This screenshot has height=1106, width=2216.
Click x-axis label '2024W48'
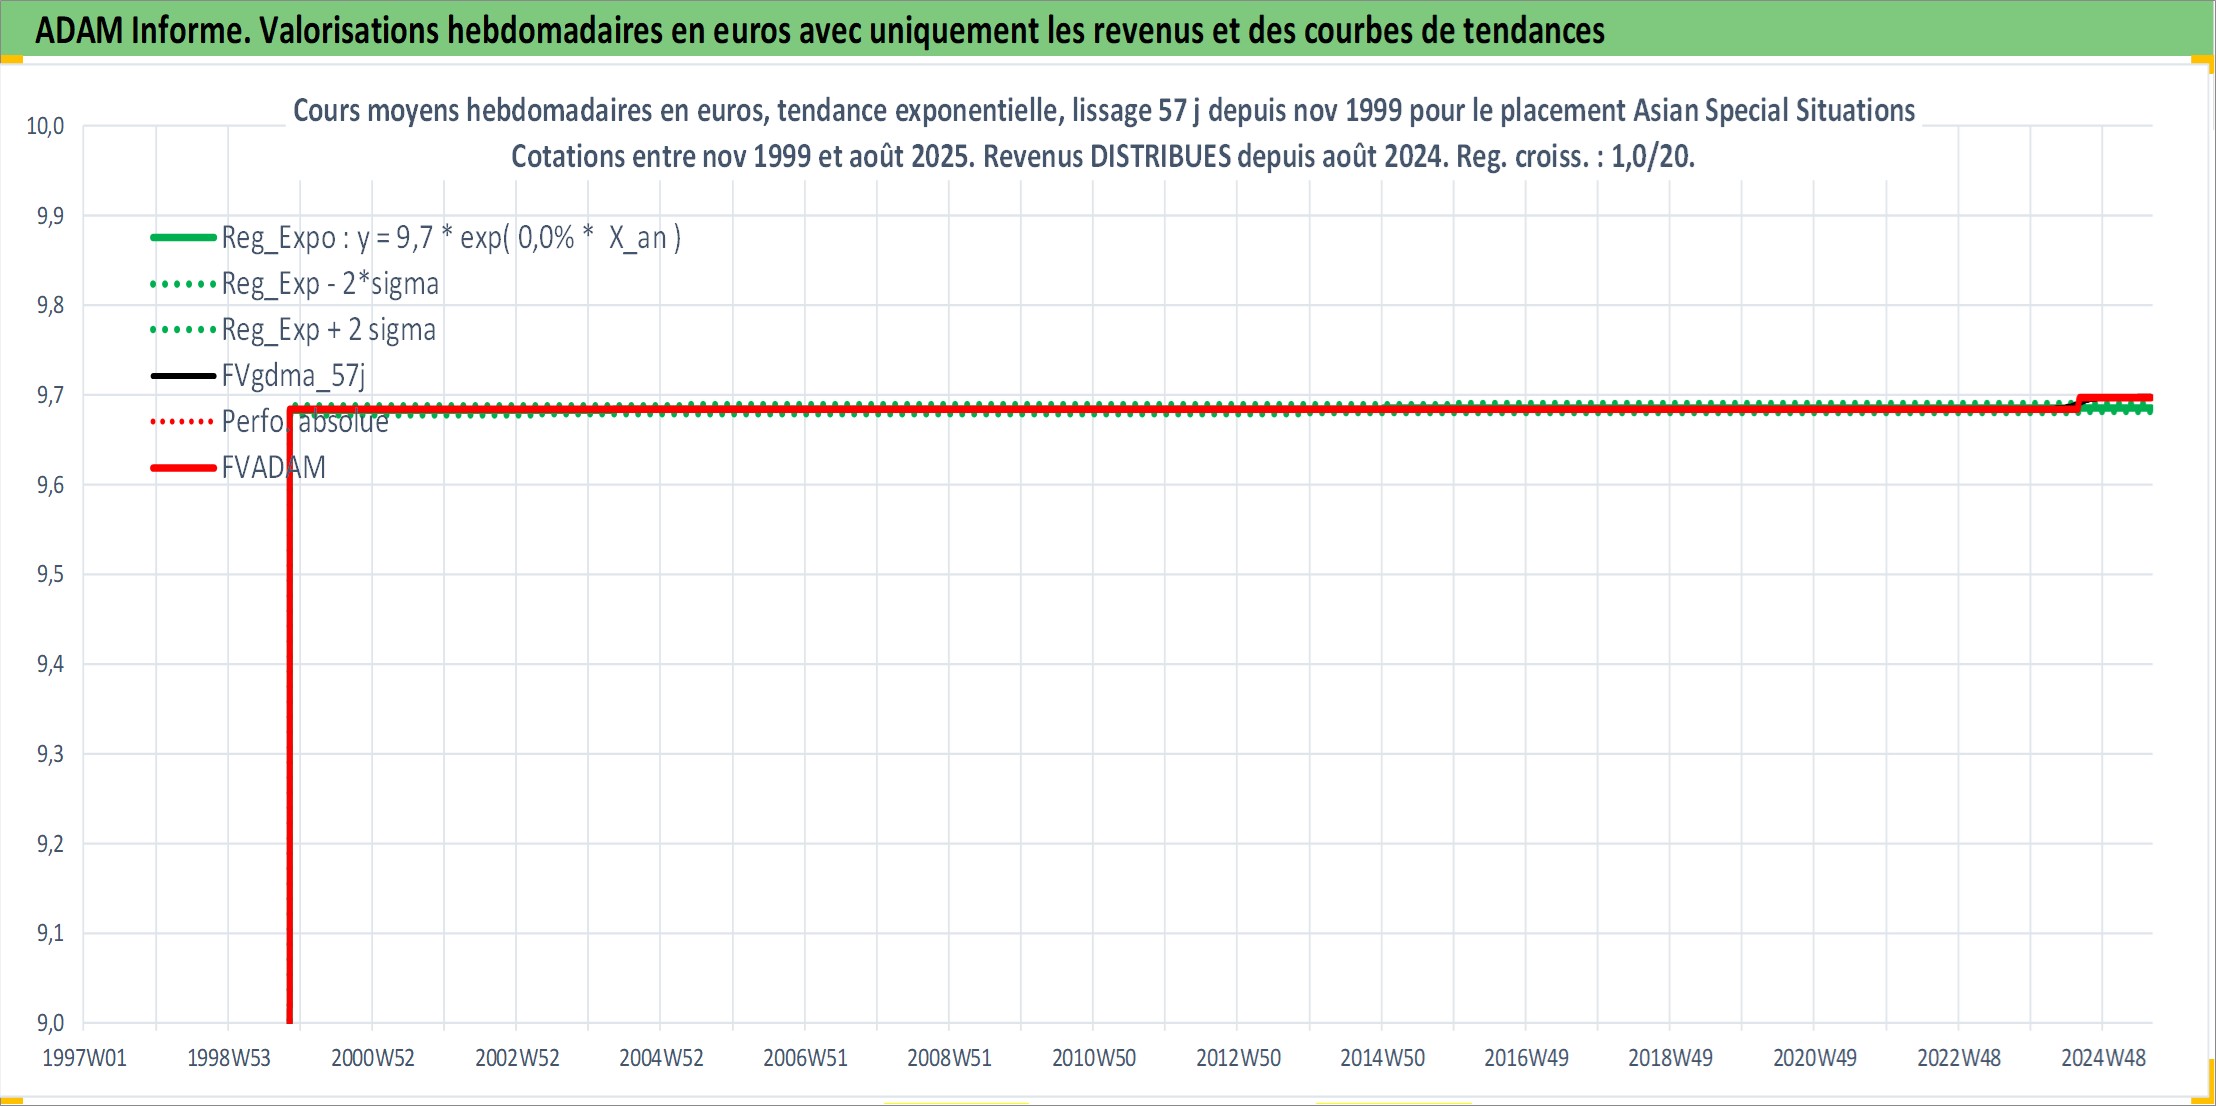[2103, 1058]
